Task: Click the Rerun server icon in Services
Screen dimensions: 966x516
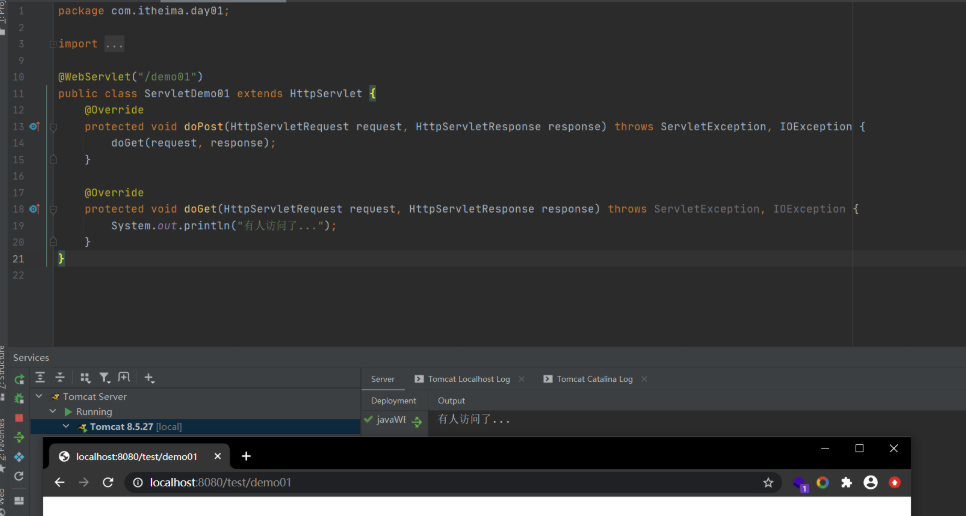Action: (x=19, y=379)
